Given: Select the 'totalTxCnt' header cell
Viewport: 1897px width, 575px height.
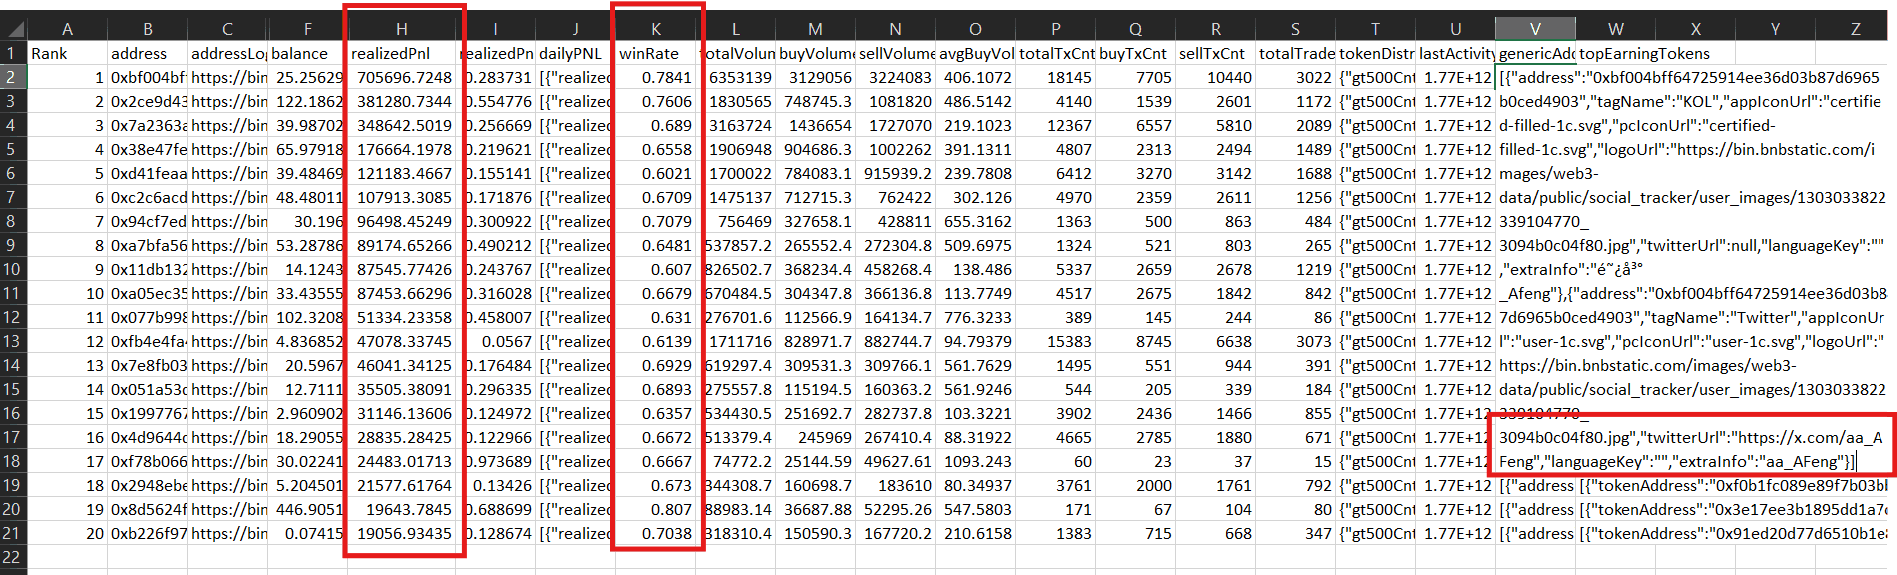Looking at the screenshot, I should click(x=1055, y=53).
